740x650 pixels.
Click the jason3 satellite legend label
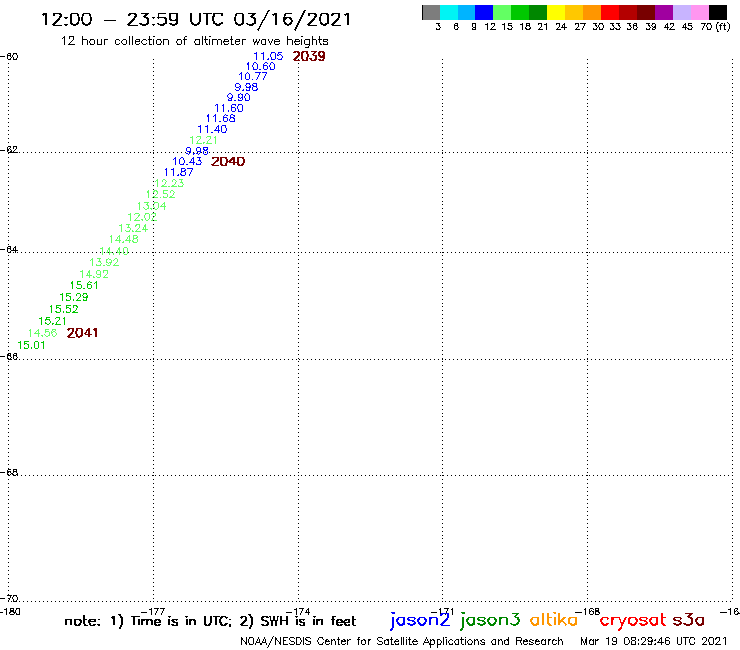click(x=490, y=620)
